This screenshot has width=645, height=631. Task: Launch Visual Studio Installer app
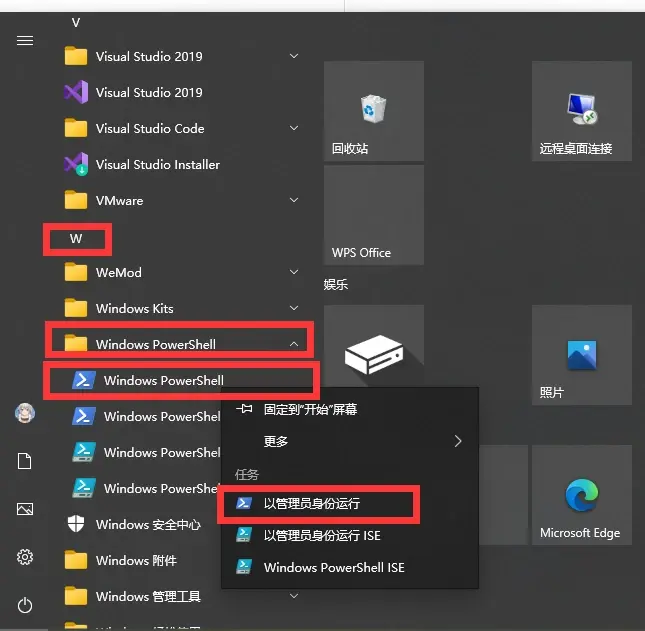tap(157, 165)
